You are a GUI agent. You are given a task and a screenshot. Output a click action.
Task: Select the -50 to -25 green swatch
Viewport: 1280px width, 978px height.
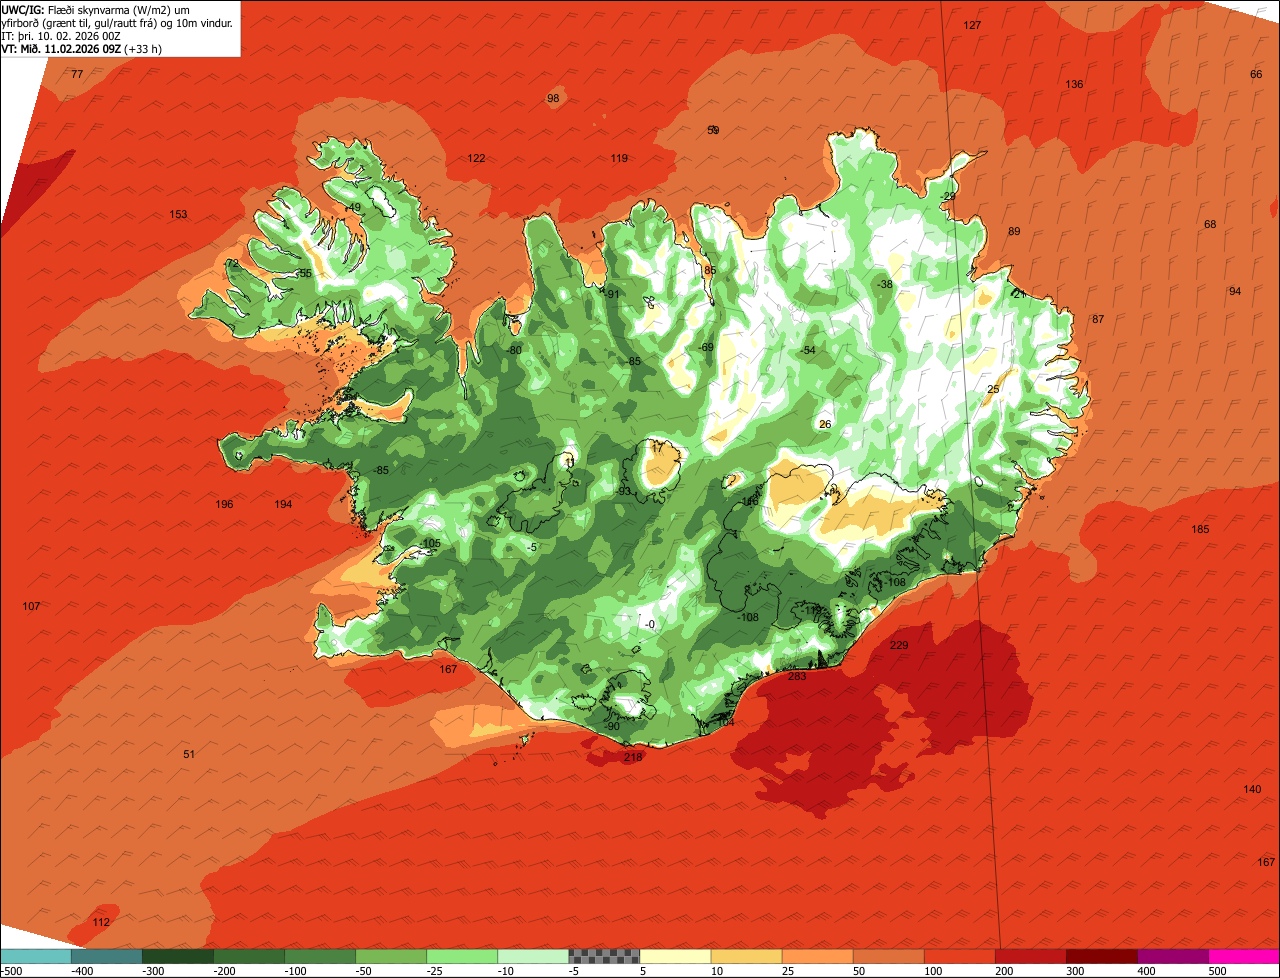391,956
